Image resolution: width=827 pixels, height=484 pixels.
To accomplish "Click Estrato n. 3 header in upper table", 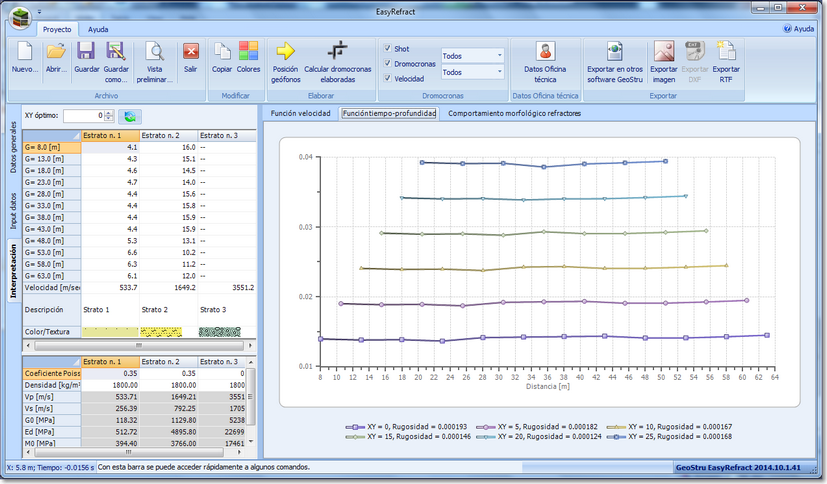I will click(x=227, y=135).
